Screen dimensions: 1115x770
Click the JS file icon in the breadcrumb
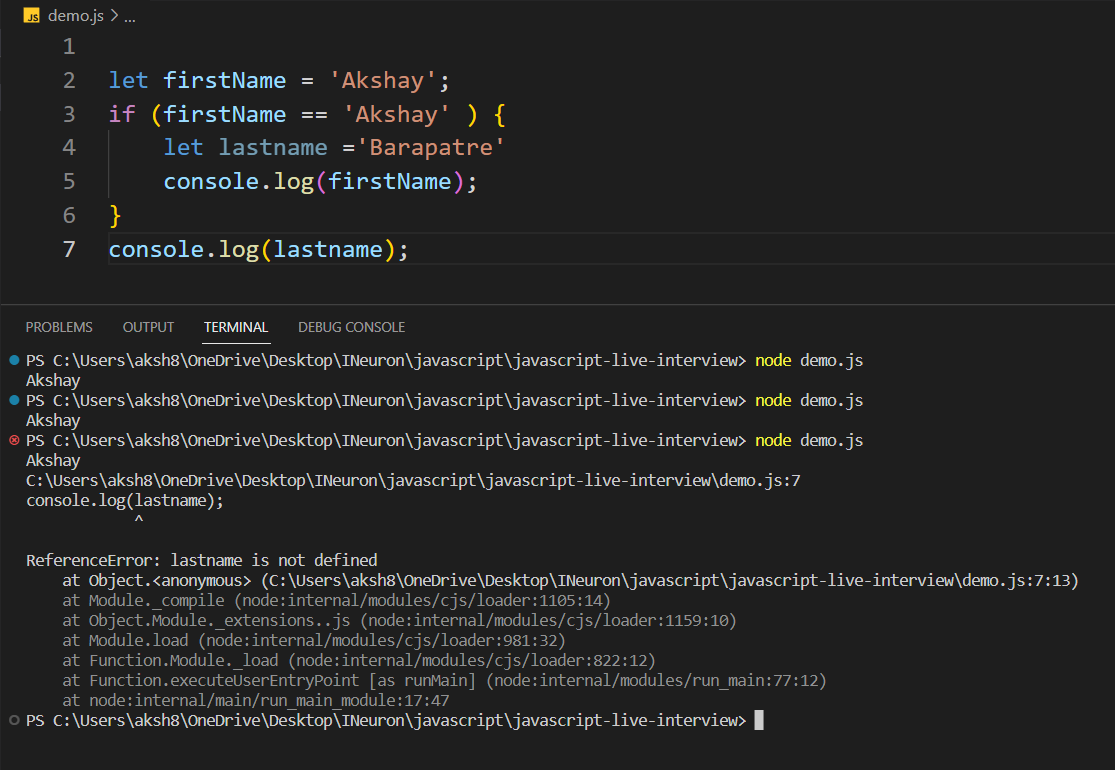31,16
